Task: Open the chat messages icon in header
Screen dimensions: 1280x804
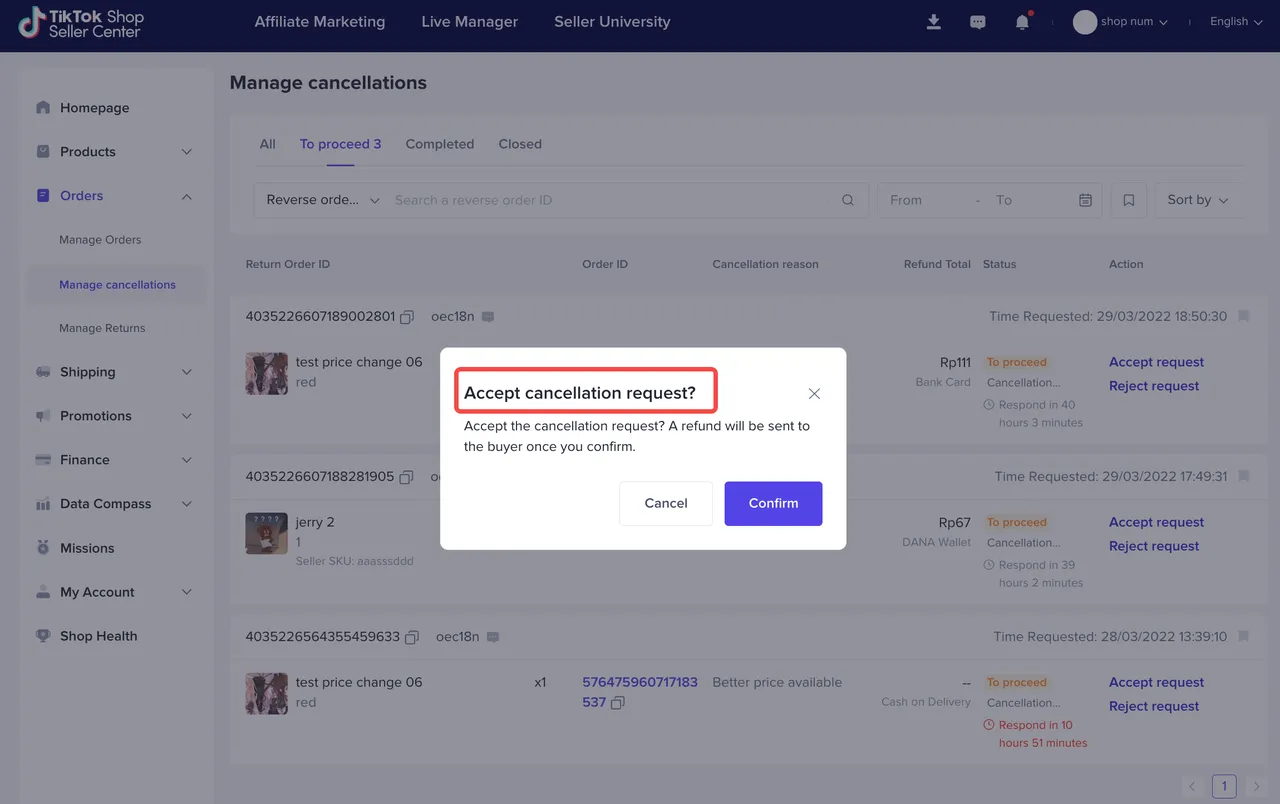Action: (x=978, y=22)
